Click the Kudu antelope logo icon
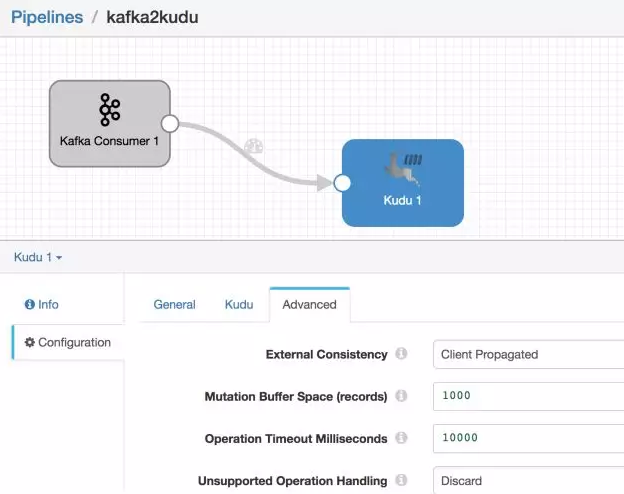This screenshot has width=624, height=494. (403, 168)
